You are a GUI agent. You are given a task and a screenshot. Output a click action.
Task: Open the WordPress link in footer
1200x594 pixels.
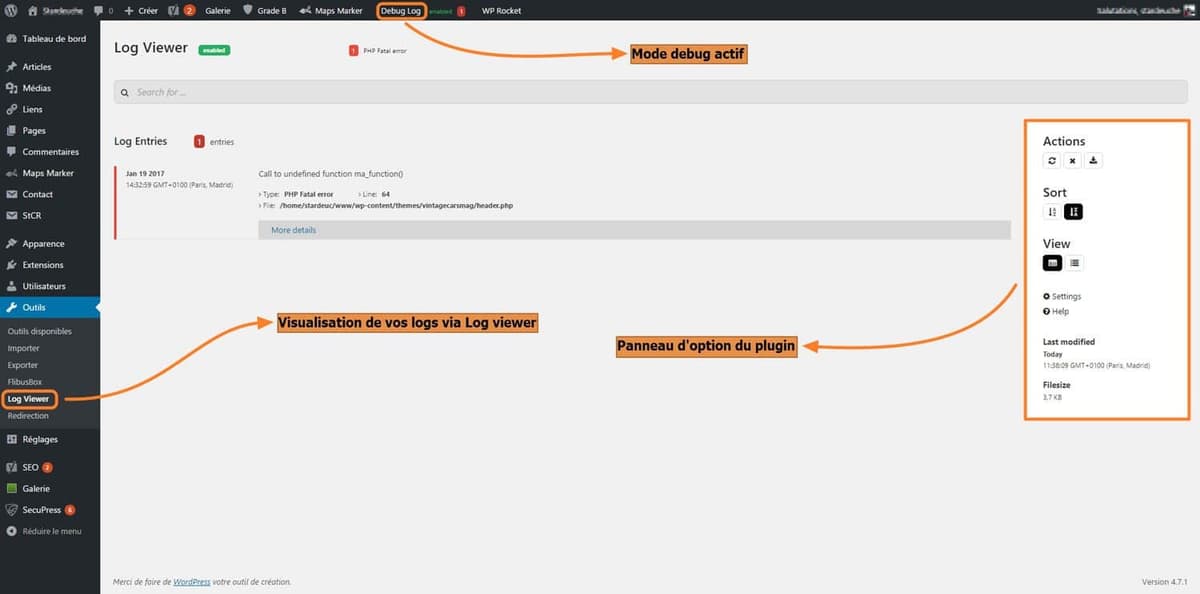(x=190, y=581)
